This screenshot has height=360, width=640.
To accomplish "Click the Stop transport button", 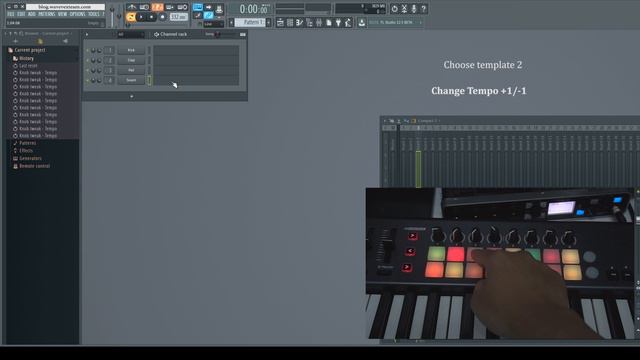I will (151, 17).
